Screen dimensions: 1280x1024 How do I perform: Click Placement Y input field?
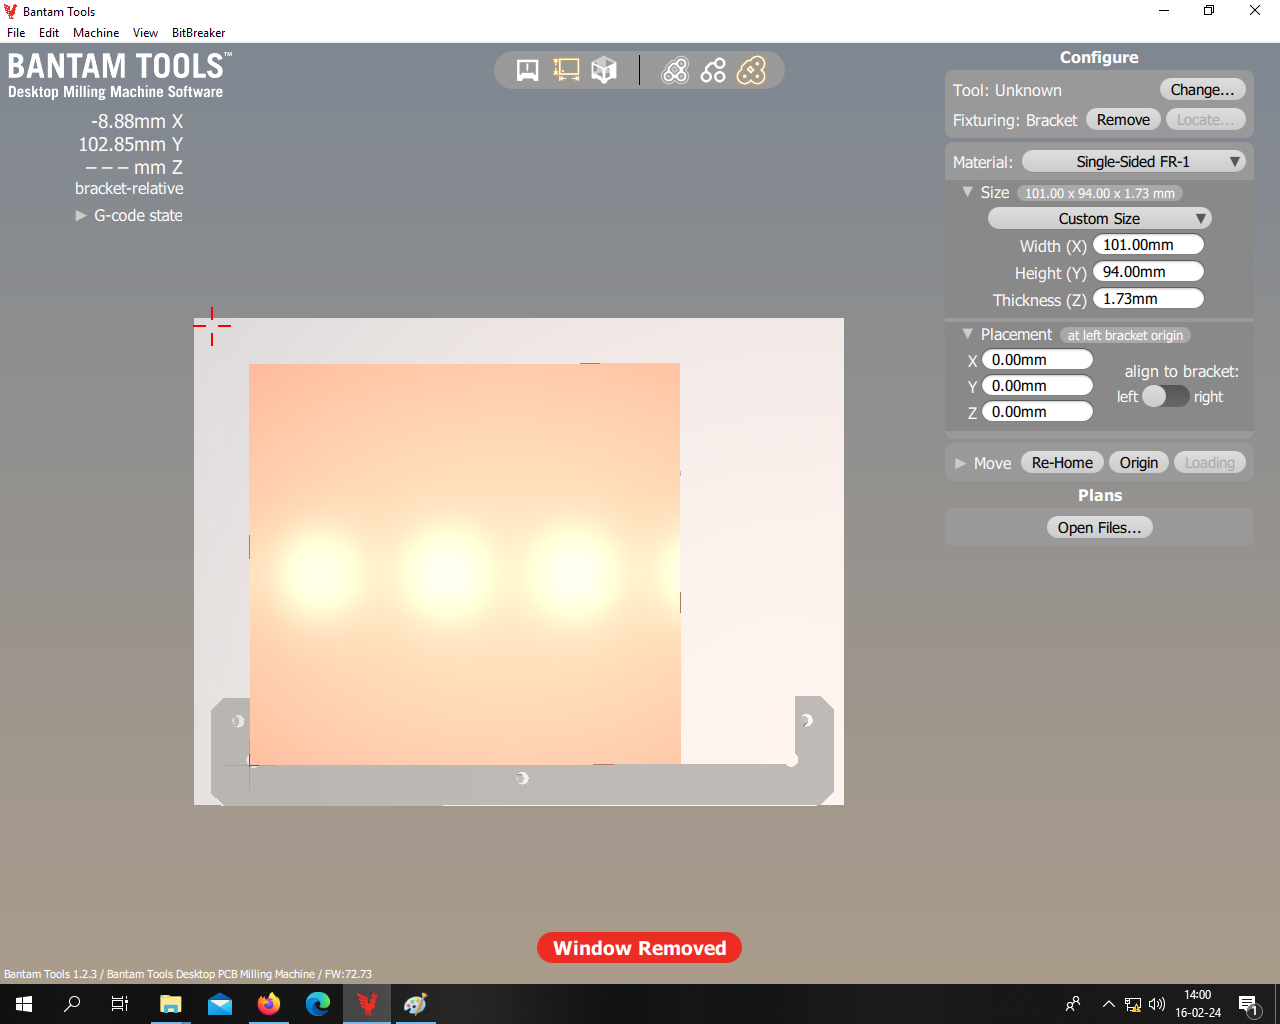(x=1037, y=385)
